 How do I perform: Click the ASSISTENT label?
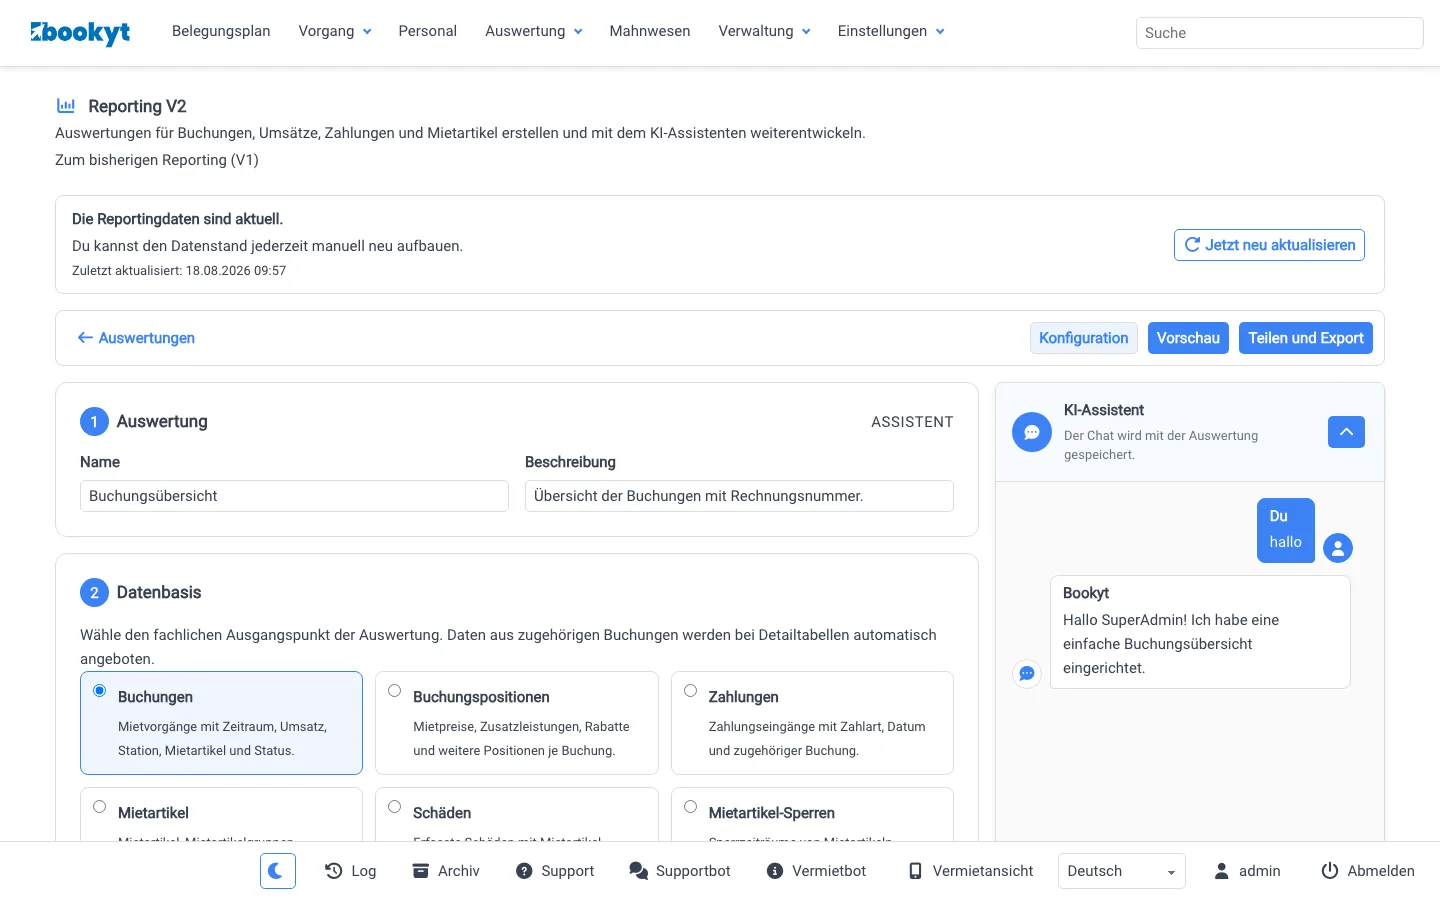(x=912, y=422)
